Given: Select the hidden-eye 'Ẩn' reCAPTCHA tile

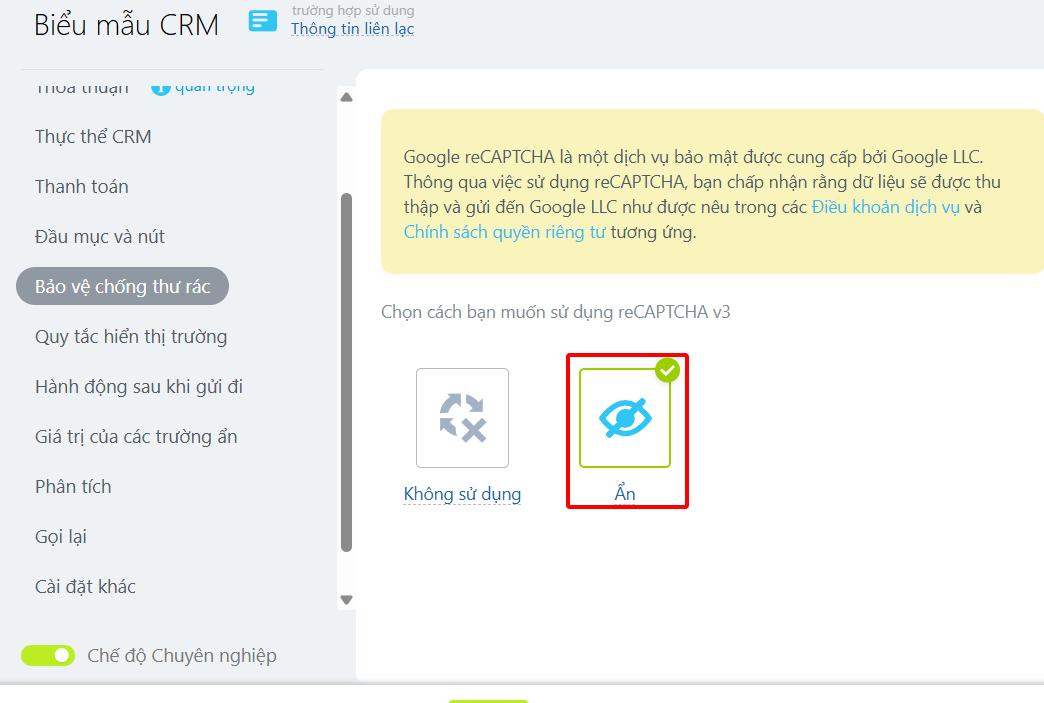Looking at the screenshot, I should click(x=625, y=418).
